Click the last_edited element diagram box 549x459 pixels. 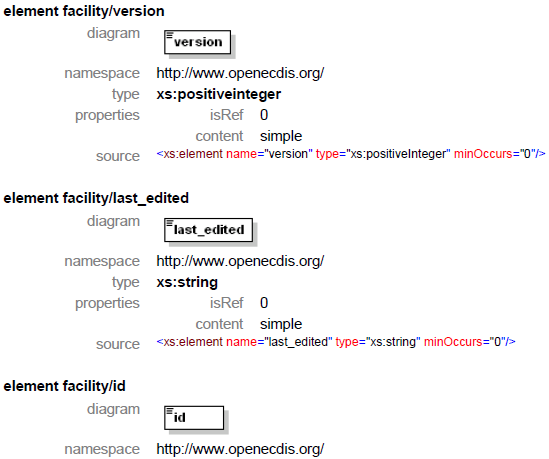(208, 230)
